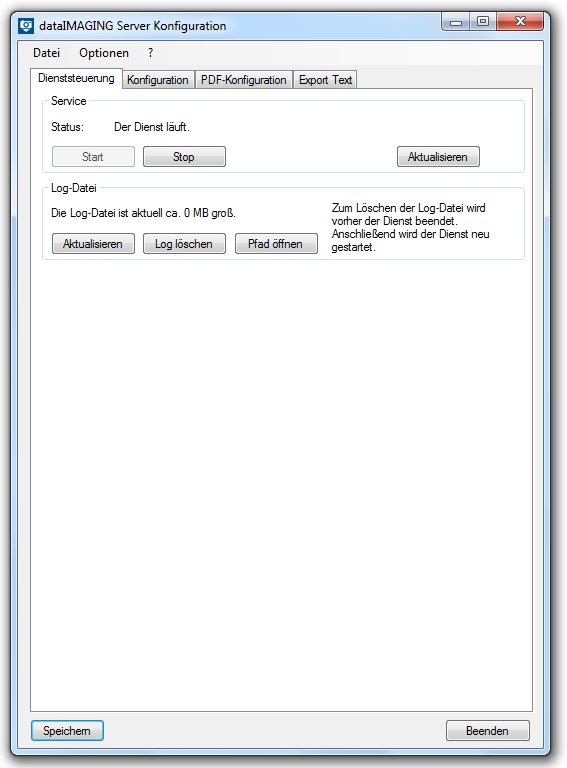Click the 'Der Dienst läuft.' status text
Viewport: 567px width, 768px height.
152,127
